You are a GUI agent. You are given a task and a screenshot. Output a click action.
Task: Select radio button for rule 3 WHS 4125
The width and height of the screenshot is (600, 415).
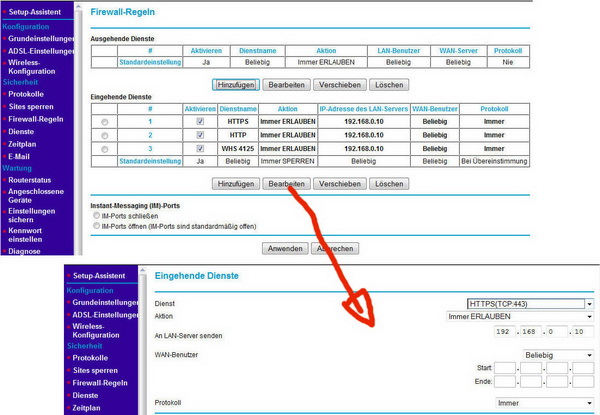105,148
